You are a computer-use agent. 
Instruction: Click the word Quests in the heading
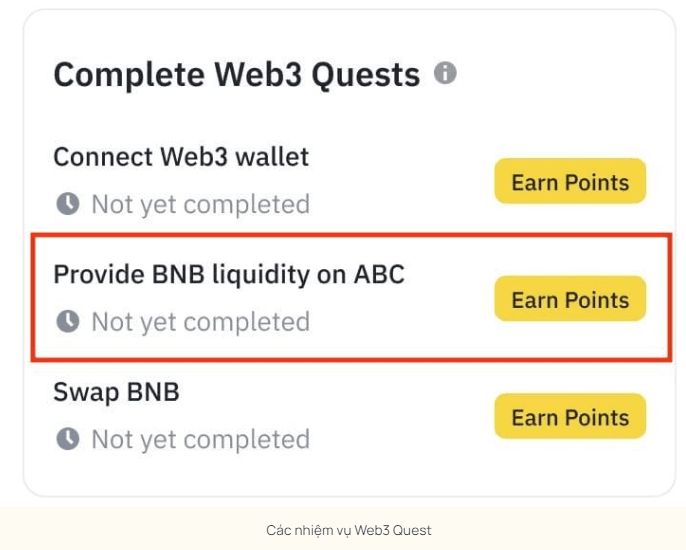click(x=364, y=75)
